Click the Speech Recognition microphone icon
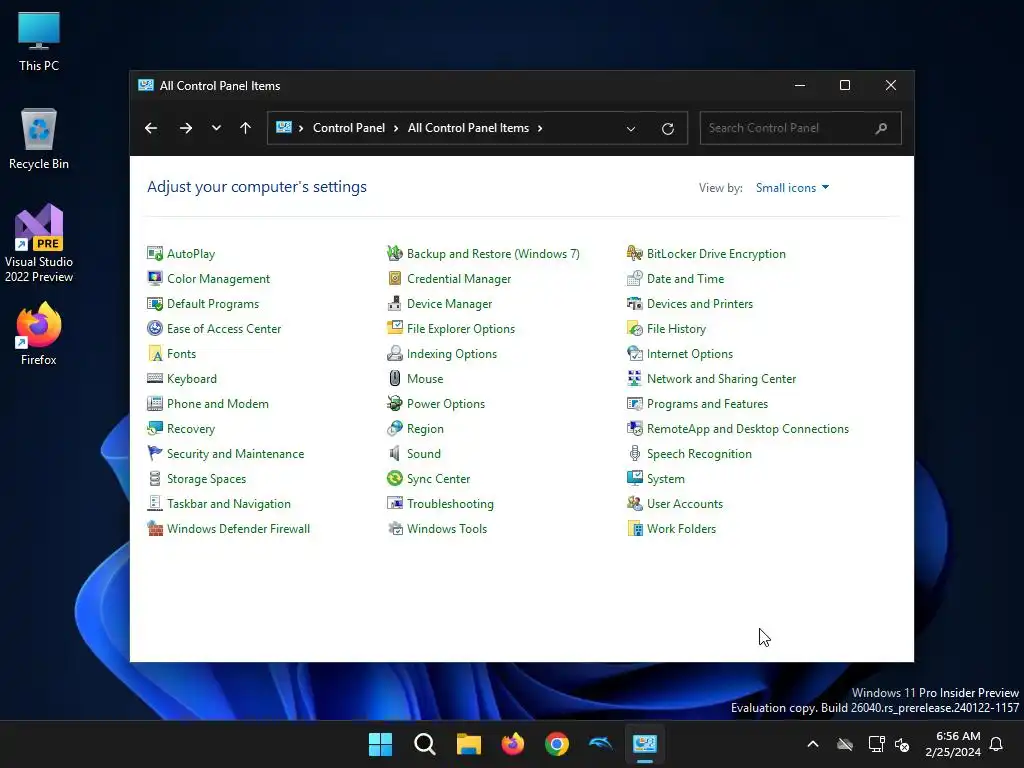 click(x=634, y=453)
